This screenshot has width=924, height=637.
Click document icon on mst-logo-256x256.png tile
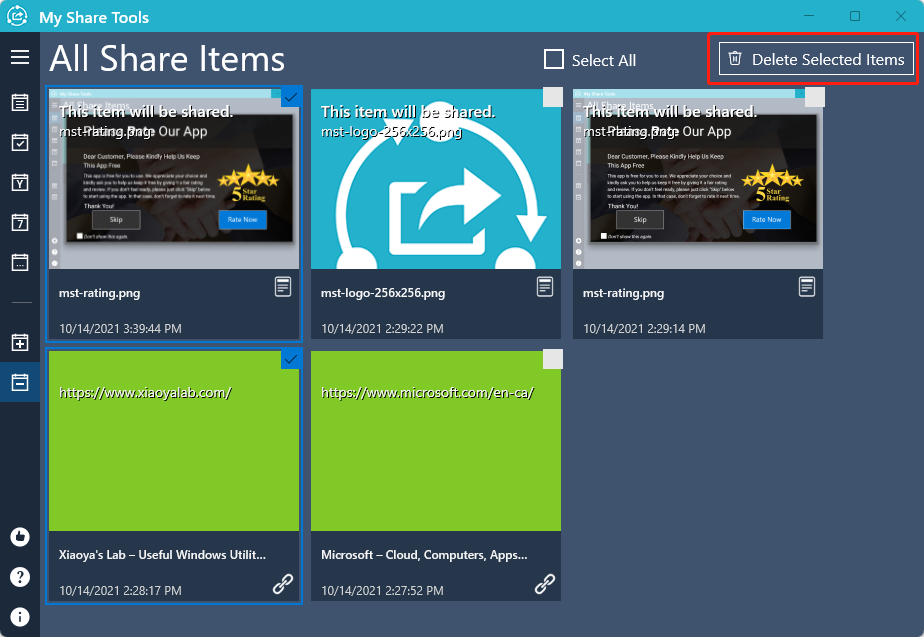pyautogui.click(x=545, y=287)
